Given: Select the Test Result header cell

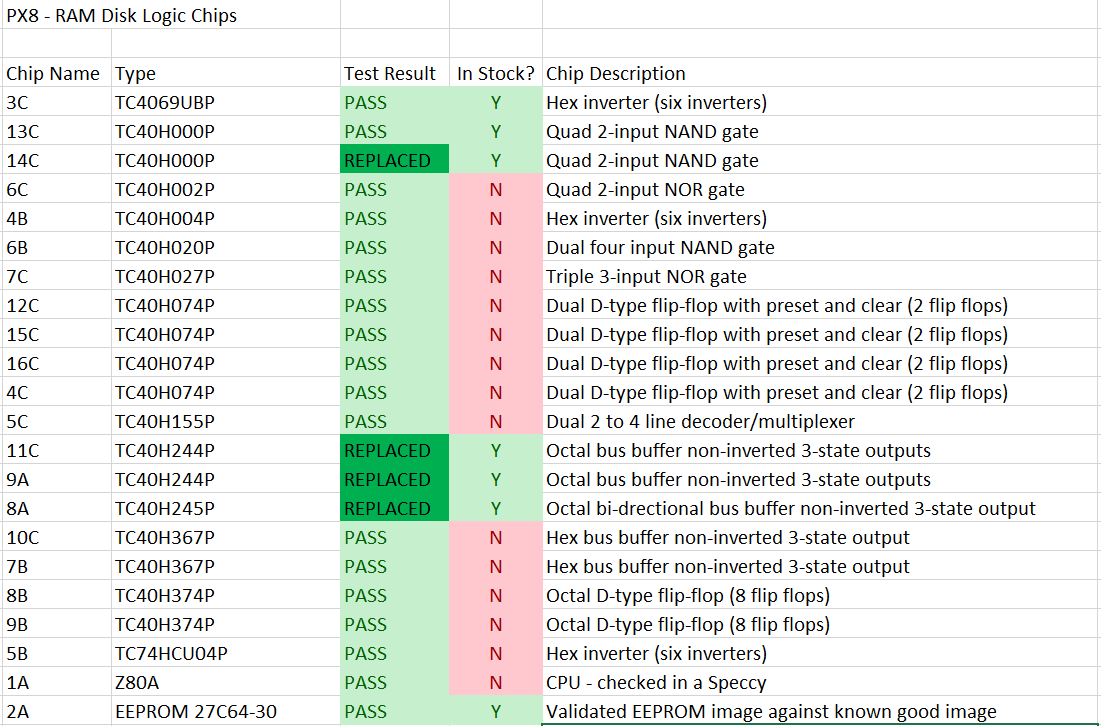Looking at the screenshot, I should 395,73.
